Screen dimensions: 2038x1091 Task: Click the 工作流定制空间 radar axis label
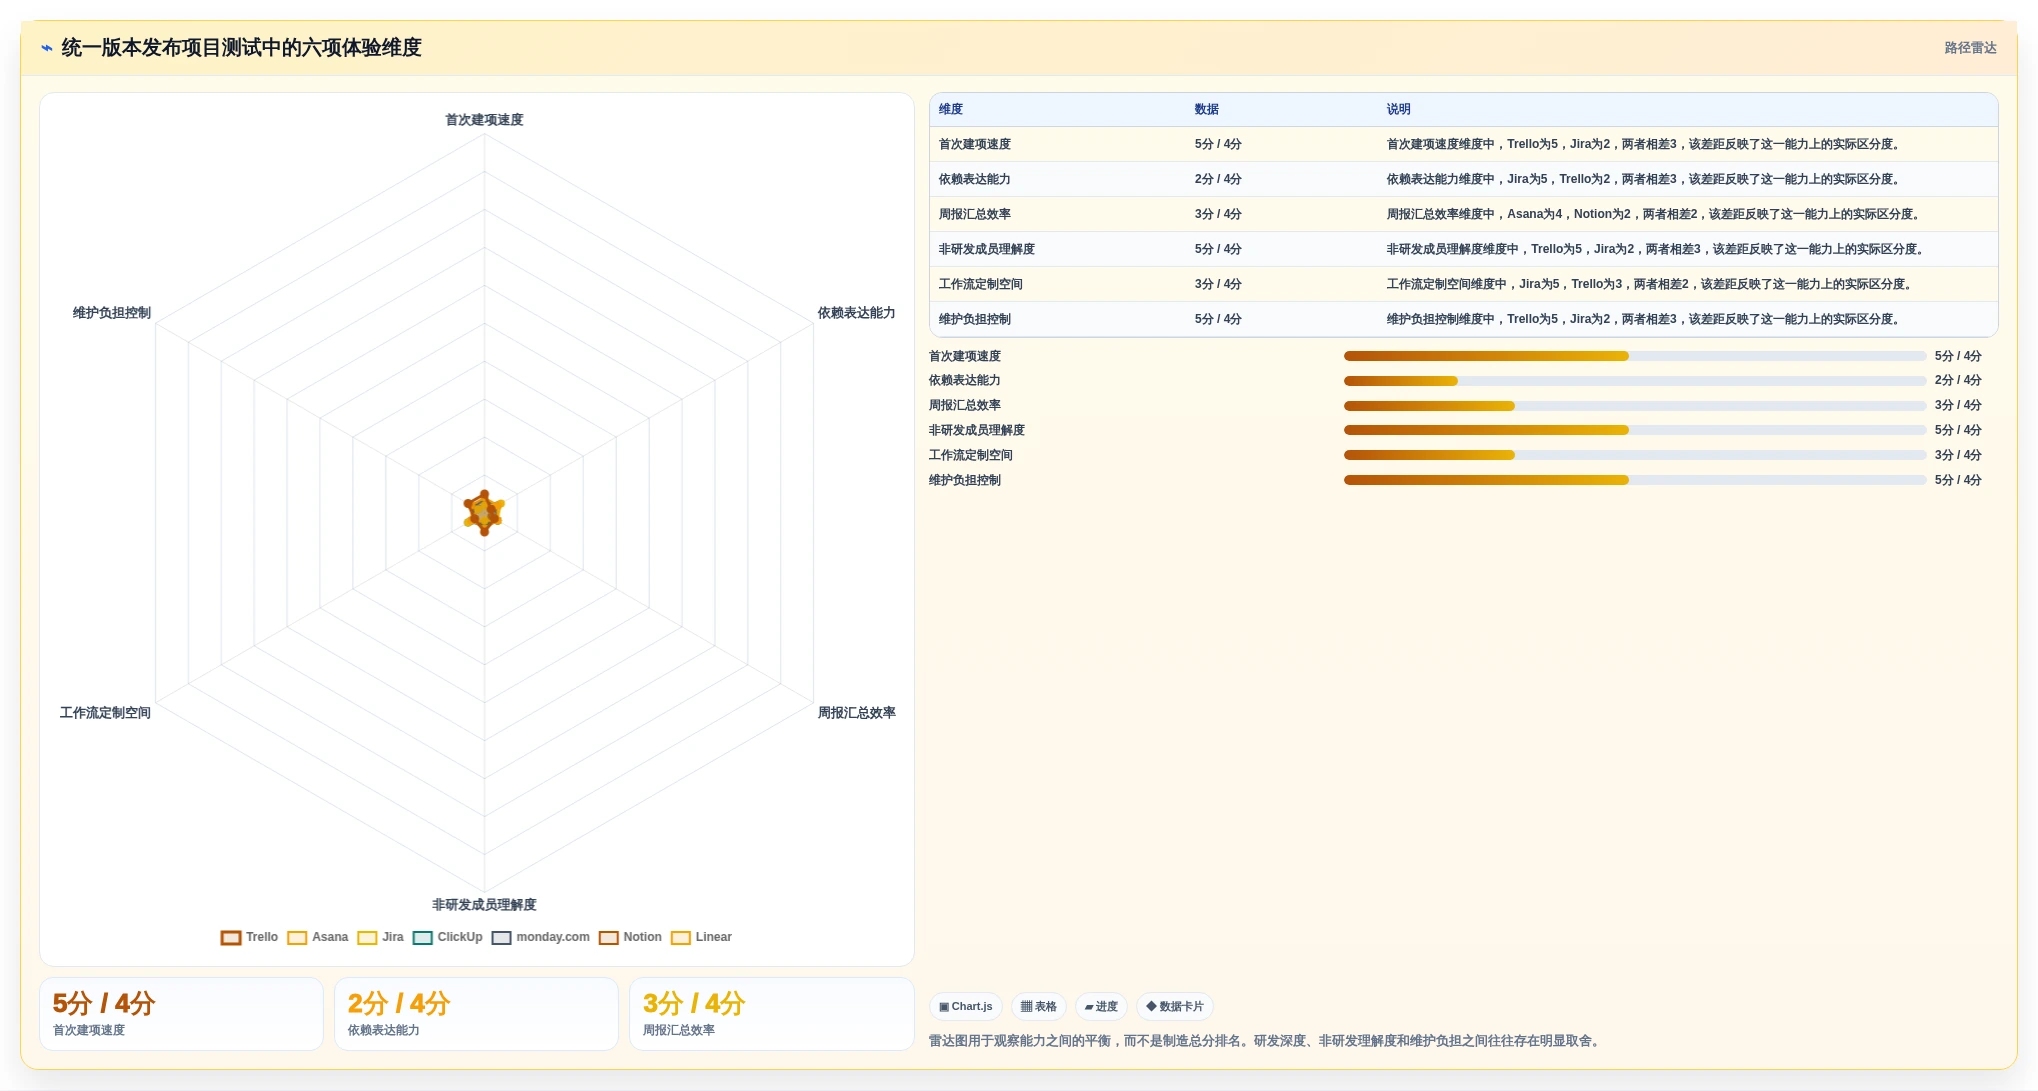(105, 713)
